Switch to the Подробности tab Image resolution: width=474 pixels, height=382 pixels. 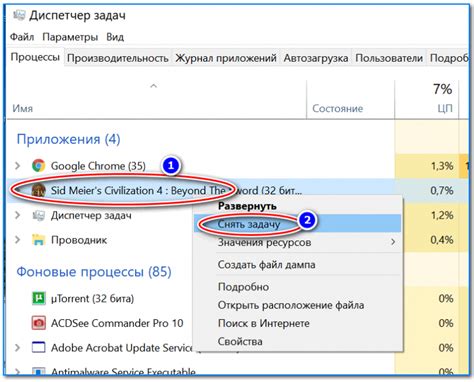448,58
